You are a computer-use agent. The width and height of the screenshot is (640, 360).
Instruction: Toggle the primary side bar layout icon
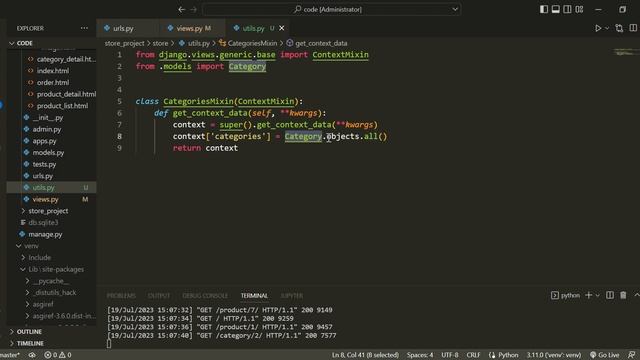tap(544, 9)
